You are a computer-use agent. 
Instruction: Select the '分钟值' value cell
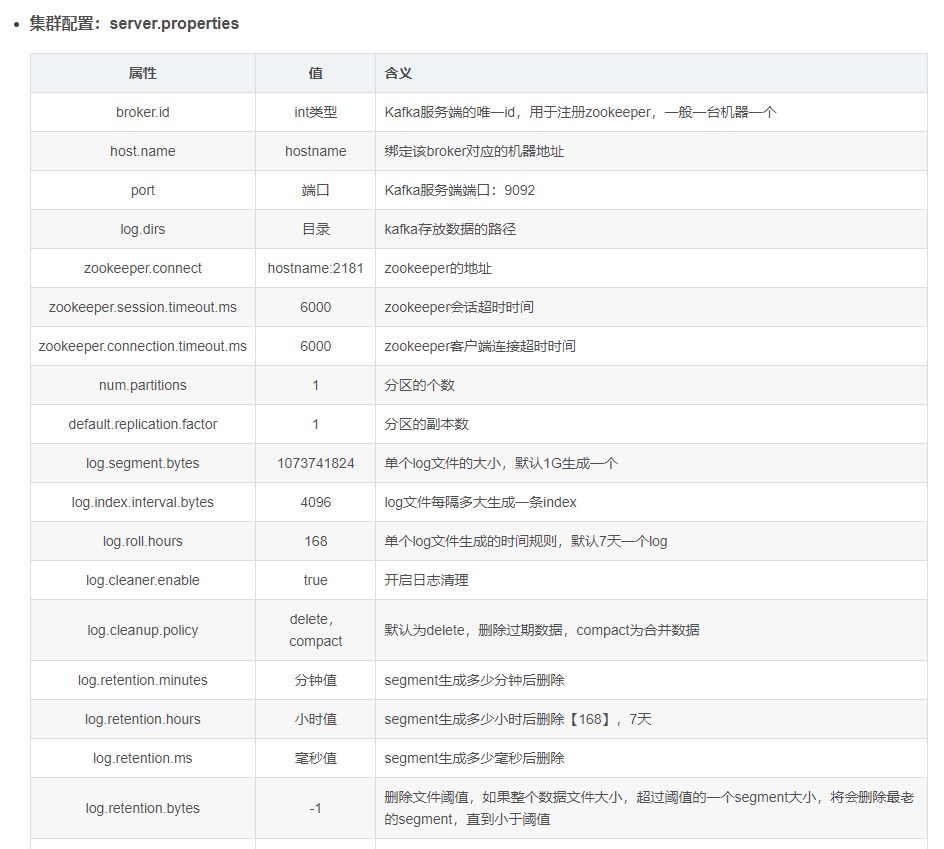tap(315, 680)
